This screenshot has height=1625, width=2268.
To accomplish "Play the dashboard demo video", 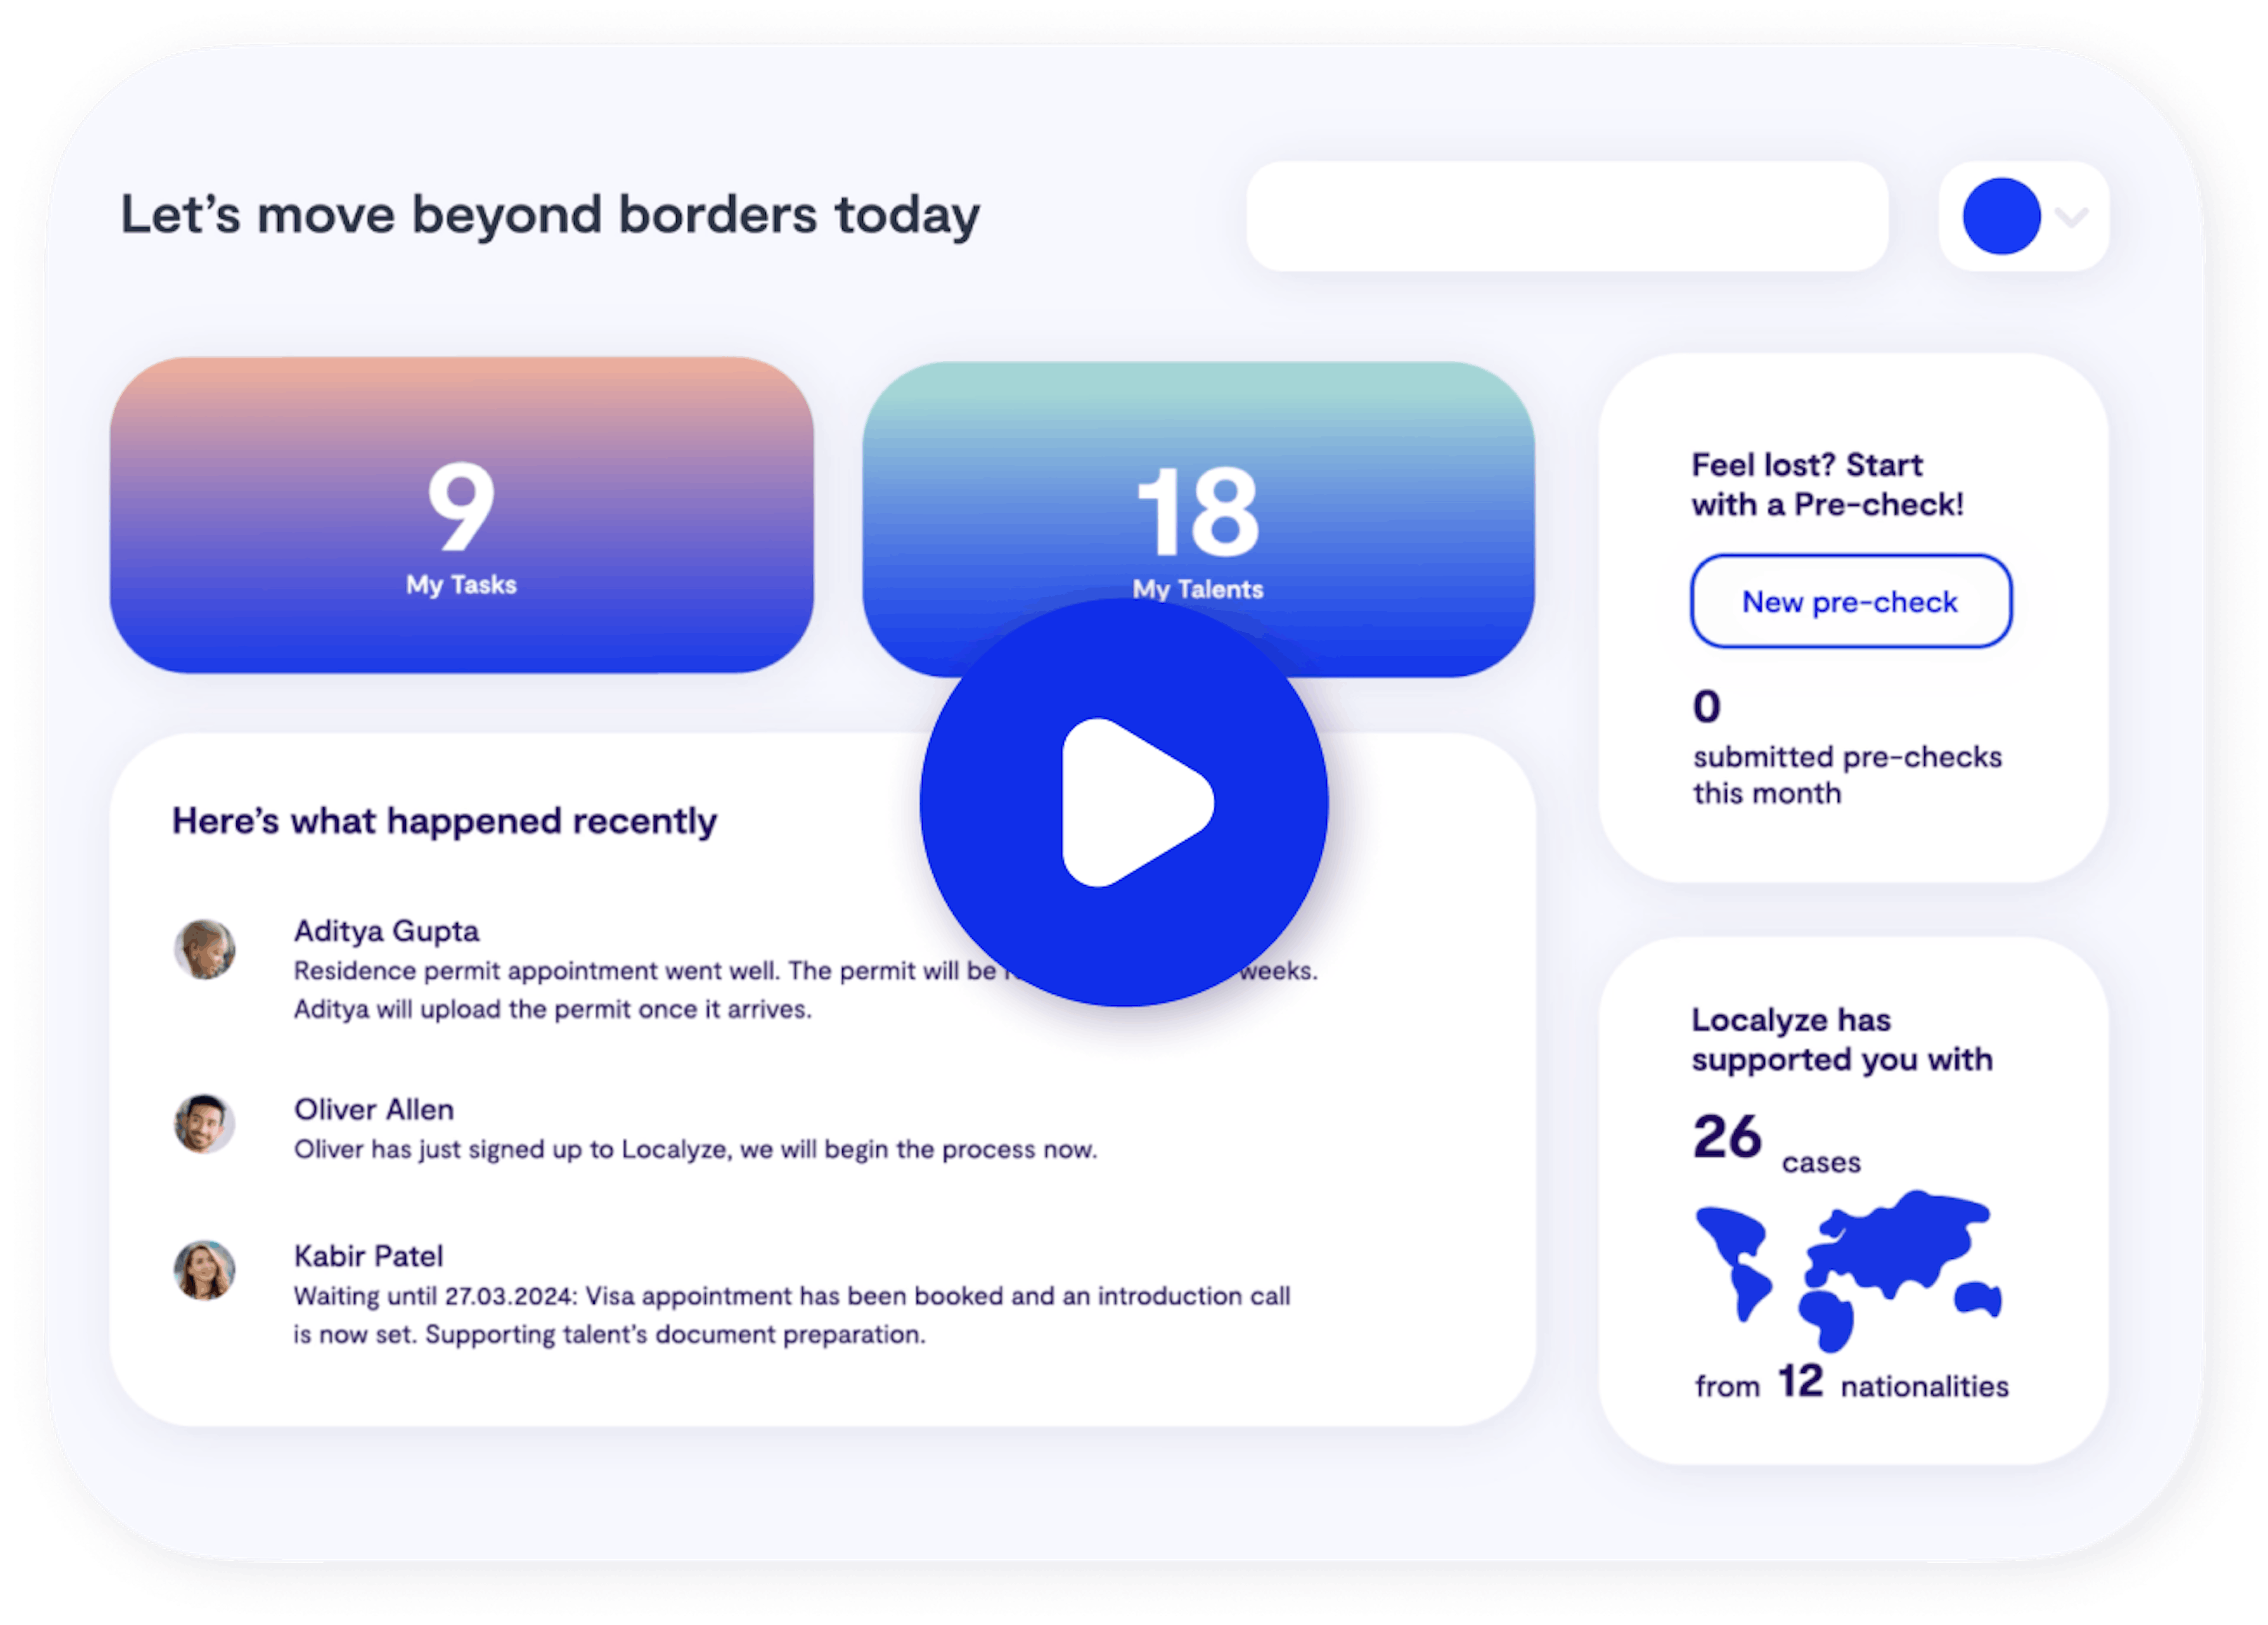I will point(1124,803).
